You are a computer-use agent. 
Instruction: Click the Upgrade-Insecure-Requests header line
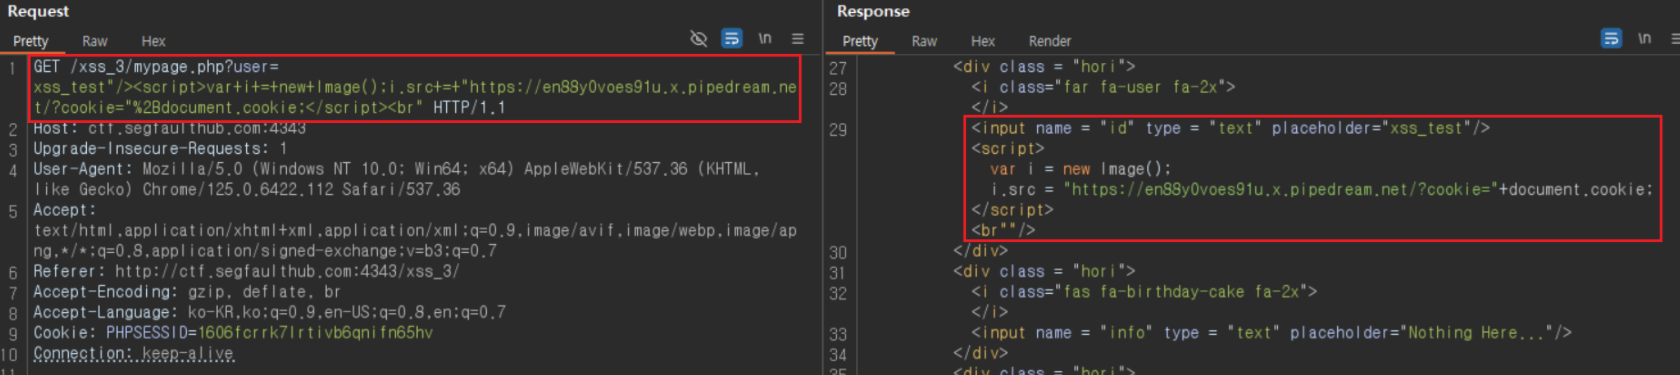[160, 148]
